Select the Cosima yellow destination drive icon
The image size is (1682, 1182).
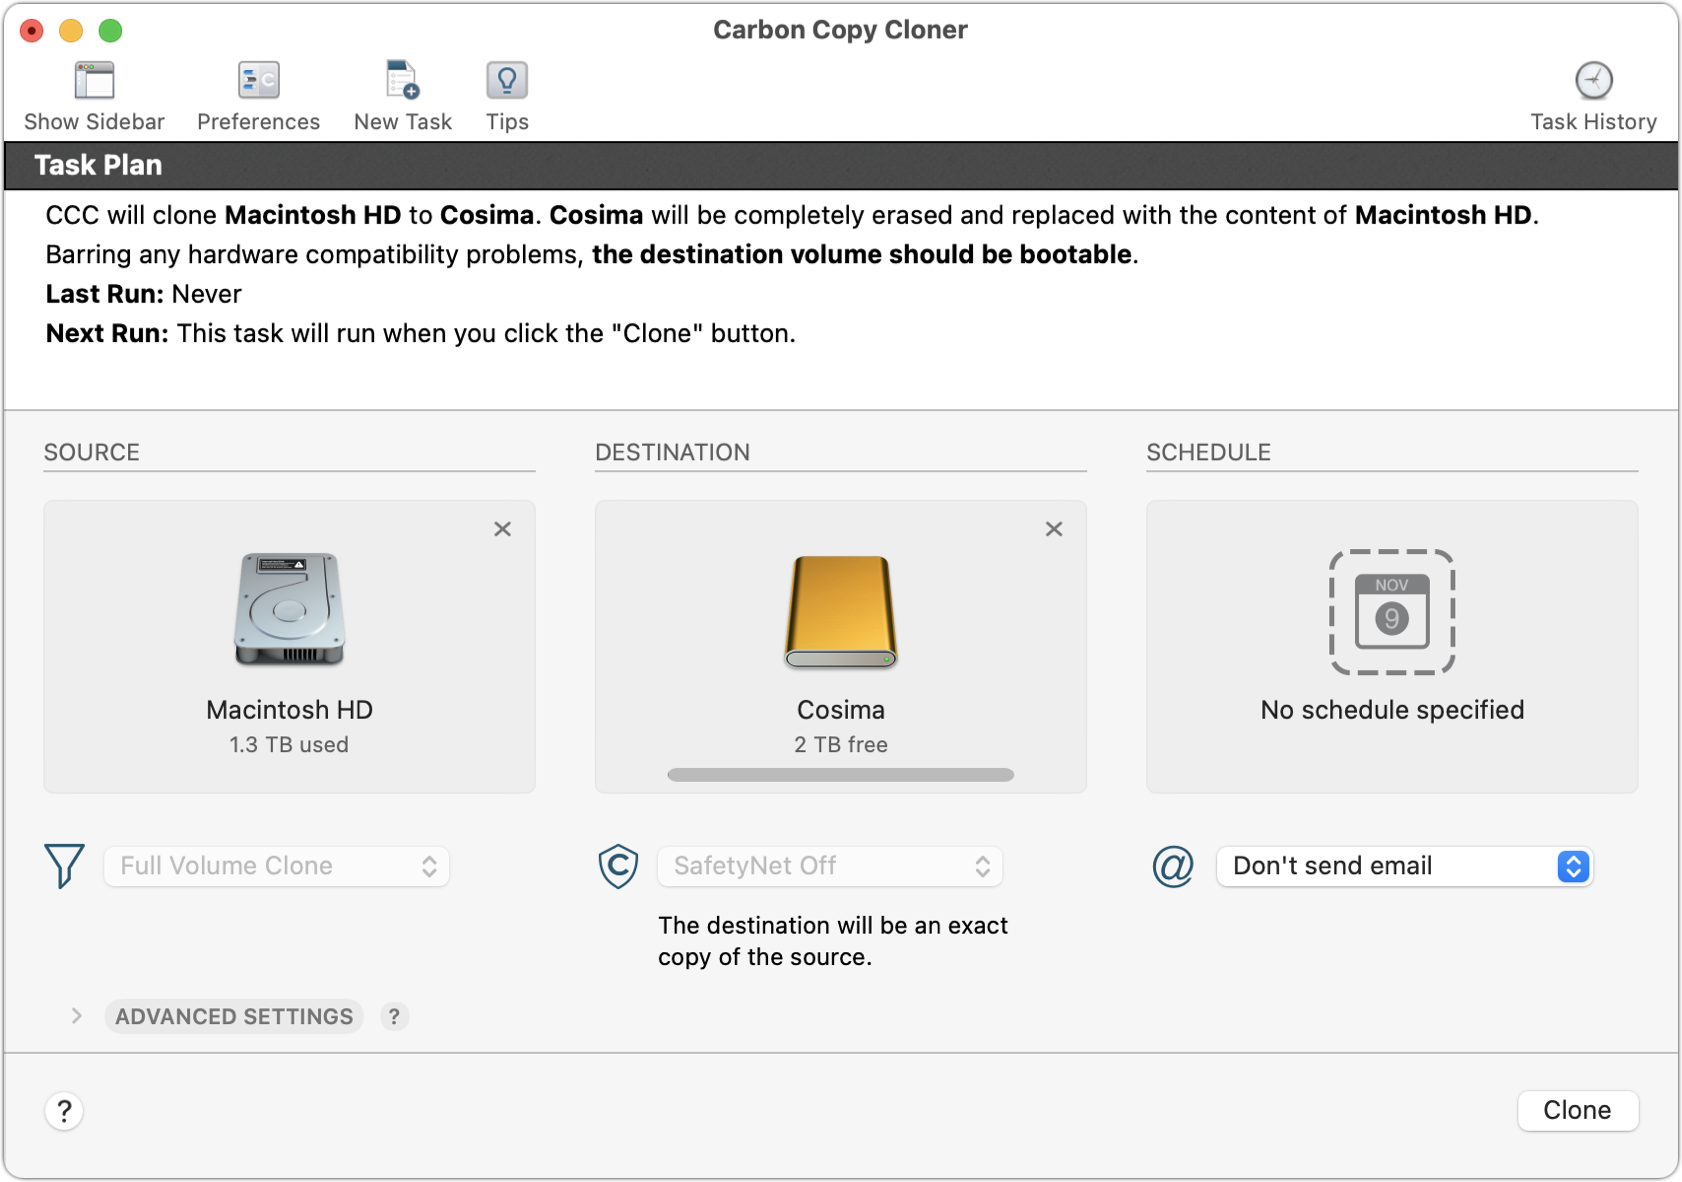pyautogui.click(x=840, y=611)
